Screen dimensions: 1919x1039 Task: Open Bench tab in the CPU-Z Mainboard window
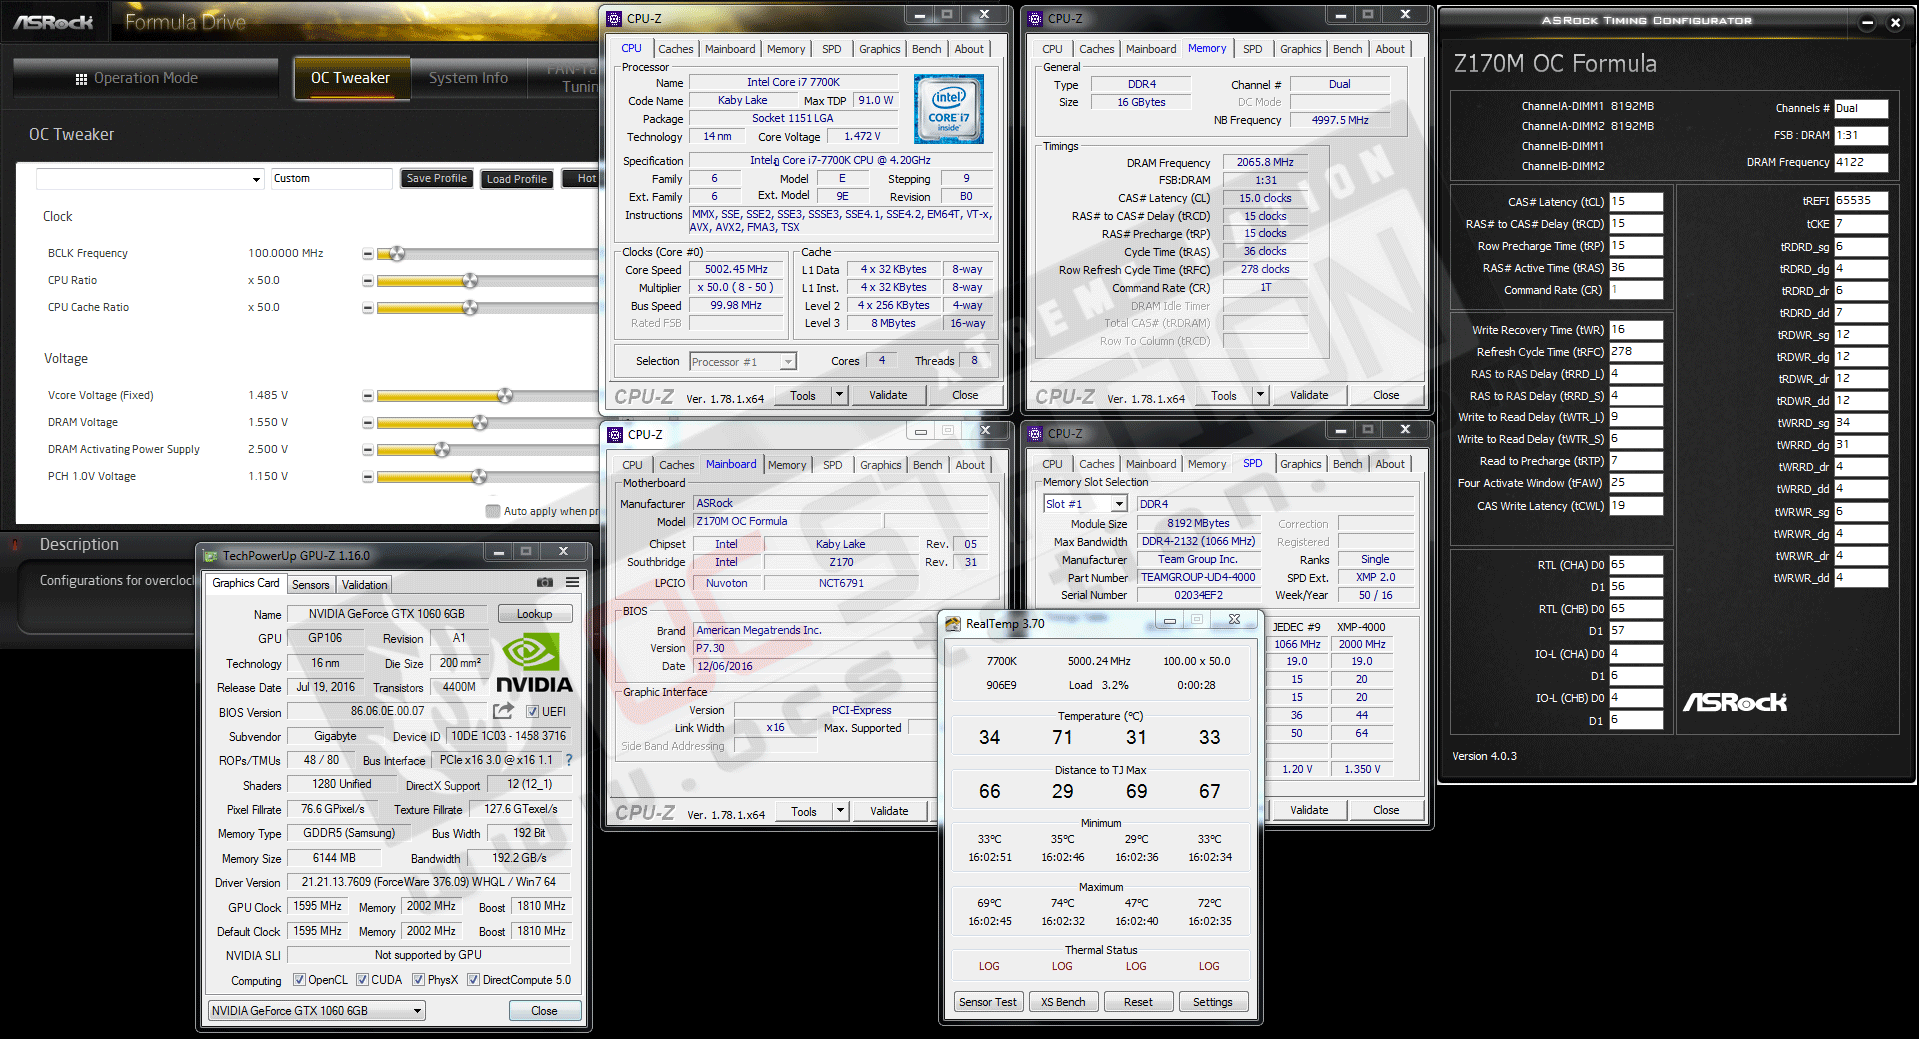928,465
